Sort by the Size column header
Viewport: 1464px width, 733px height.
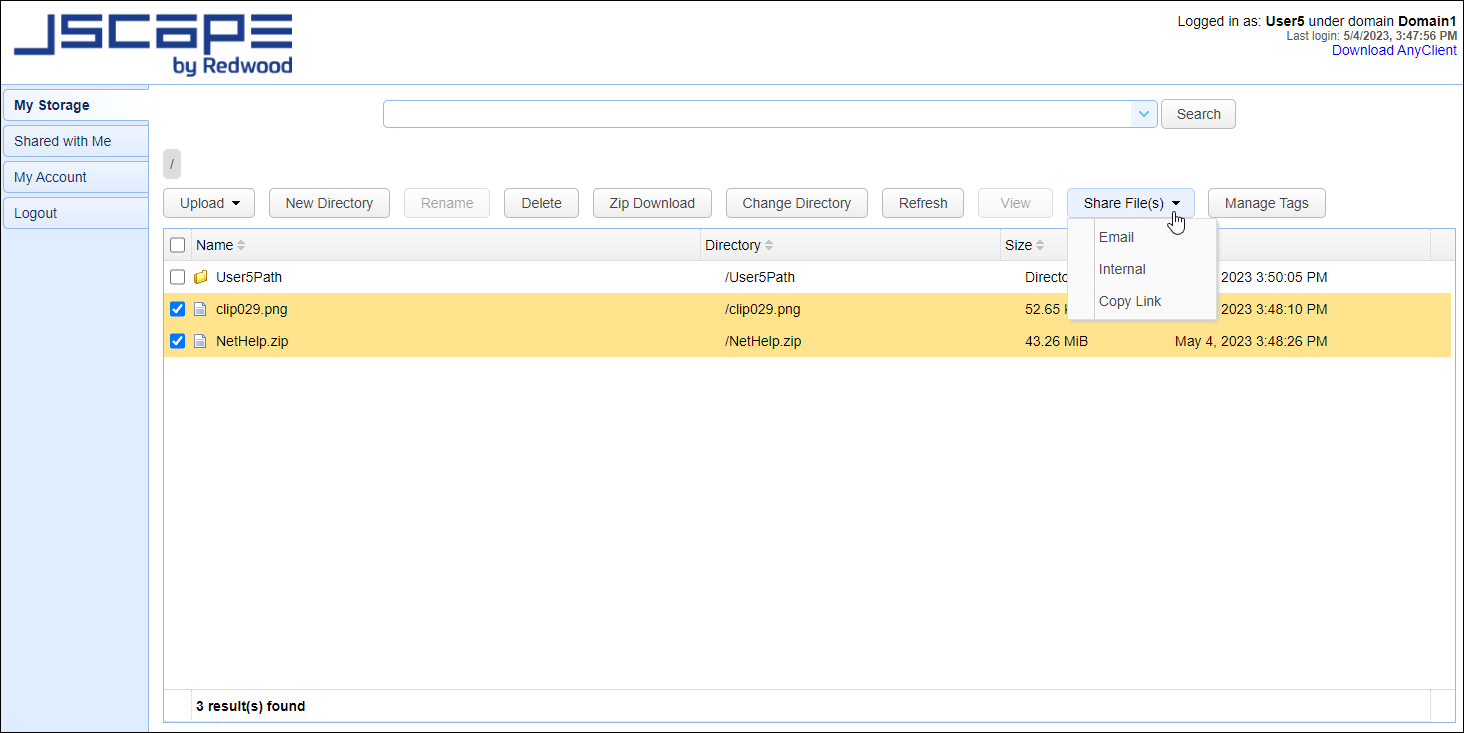click(x=1018, y=245)
